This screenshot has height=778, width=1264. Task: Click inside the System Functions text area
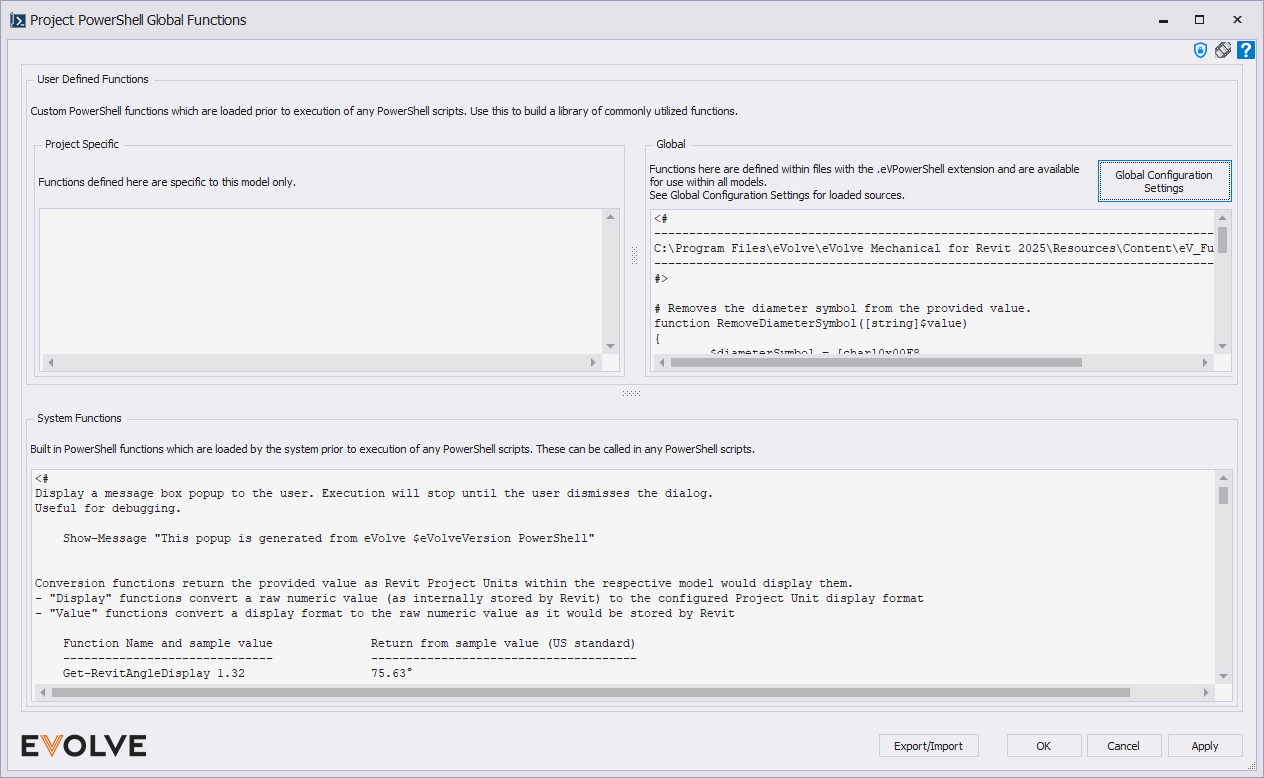tap(624, 577)
